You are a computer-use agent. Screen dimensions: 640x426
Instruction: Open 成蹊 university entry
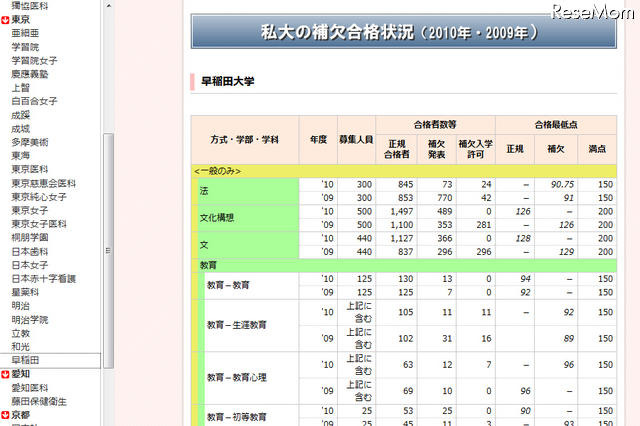(x=20, y=115)
